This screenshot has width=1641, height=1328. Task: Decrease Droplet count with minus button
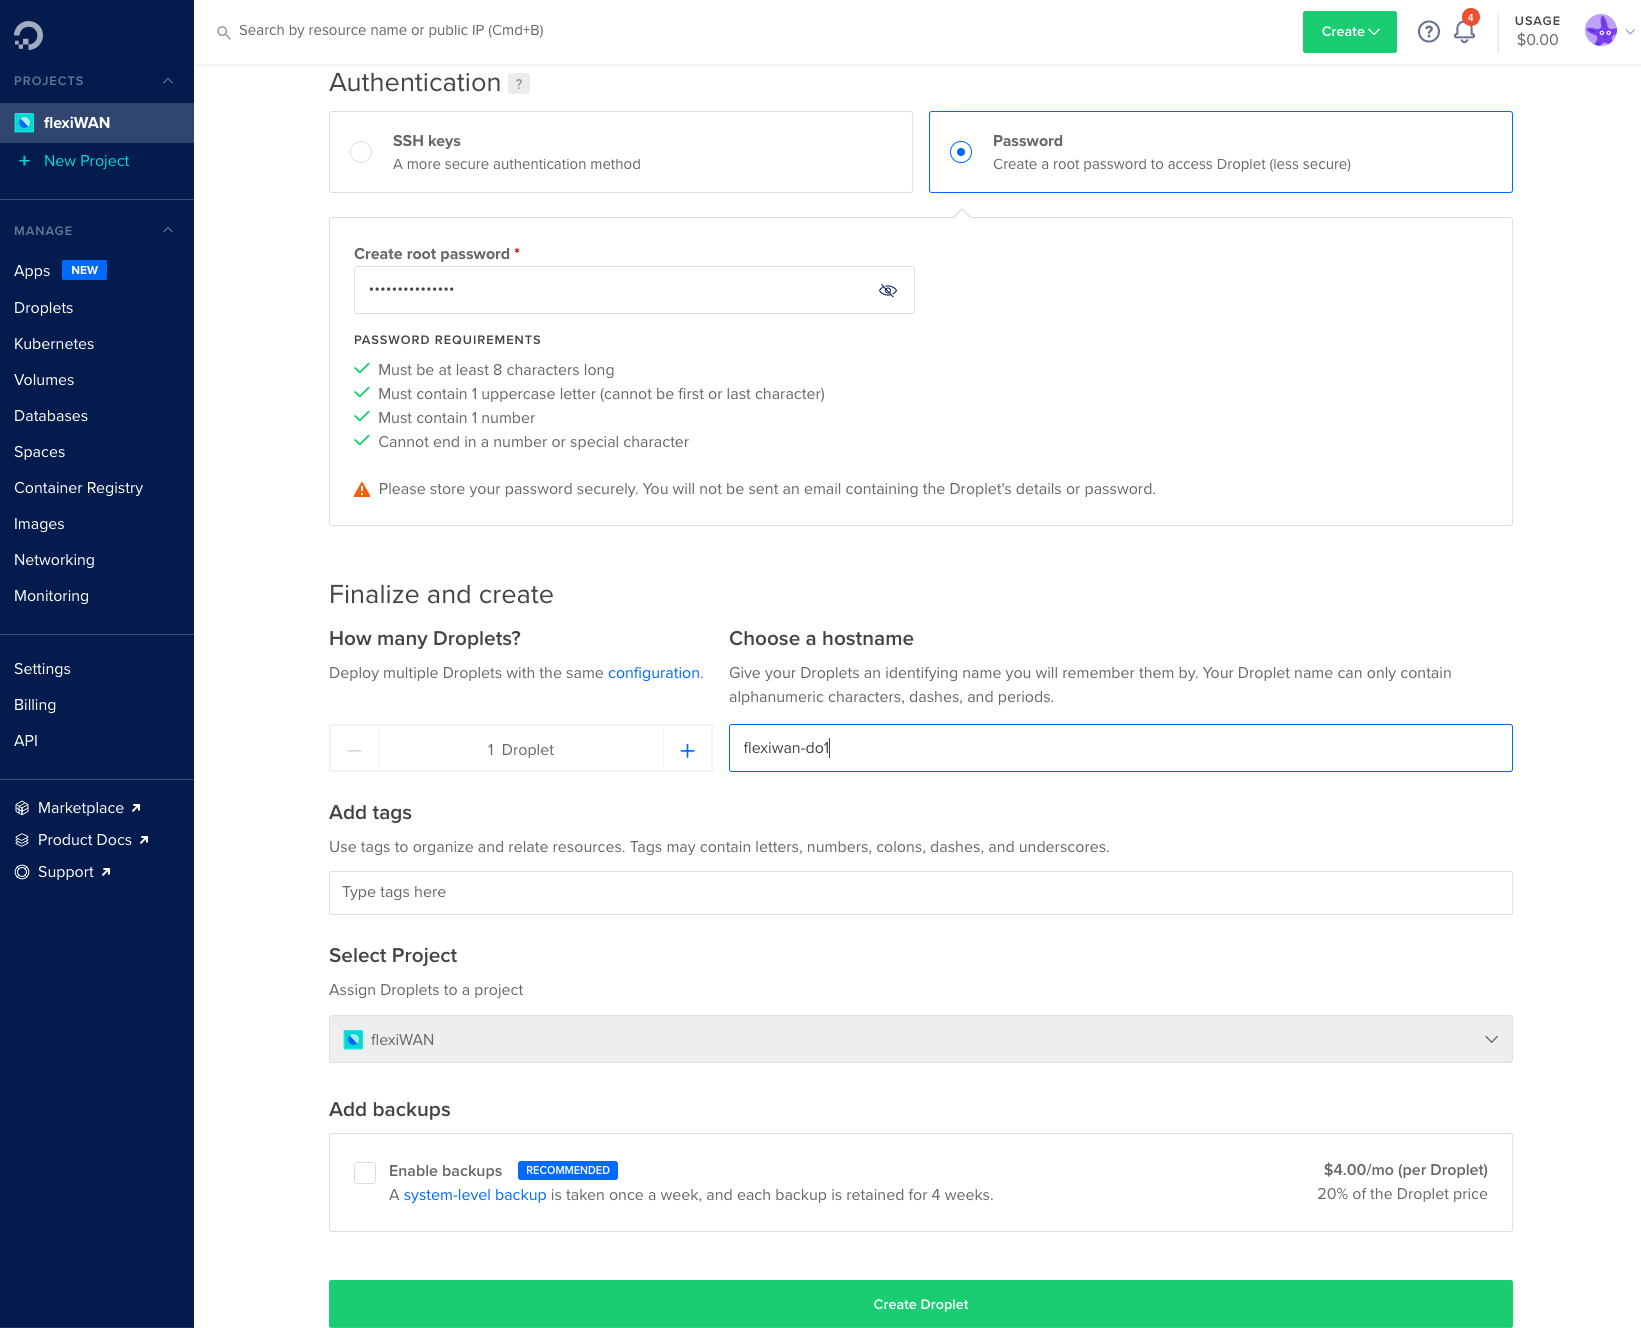354,750
